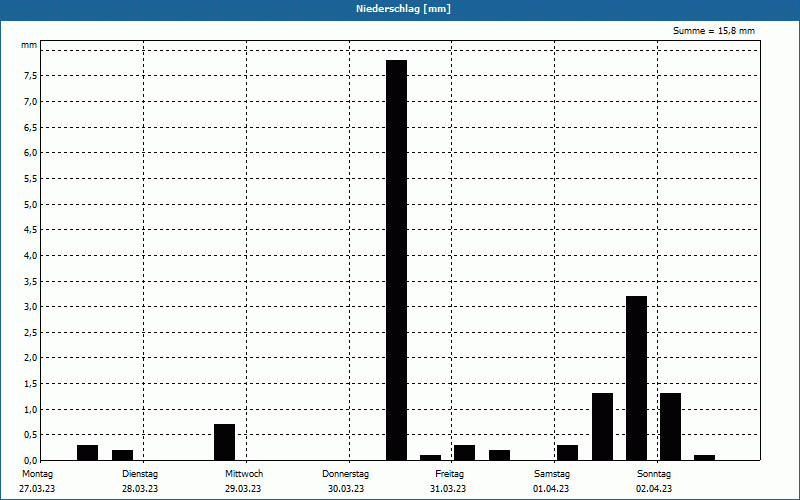Click the 2,0 y-axis tick label
The height and width of the screenshot is (500, 800).
click(30, 358)
